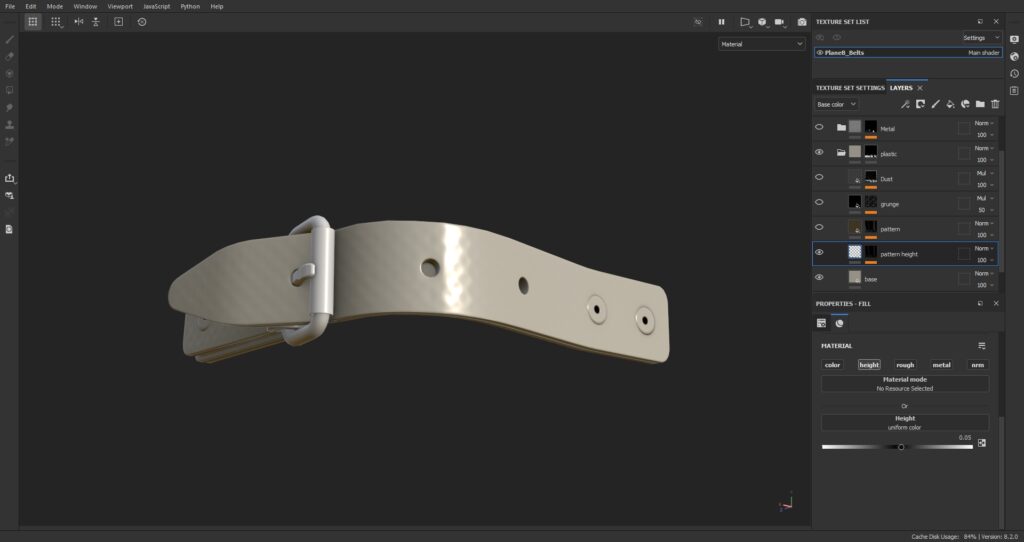Hide the plastic folder layer
This screenshot has height=542, width=1024.
[x=819, y=152]
